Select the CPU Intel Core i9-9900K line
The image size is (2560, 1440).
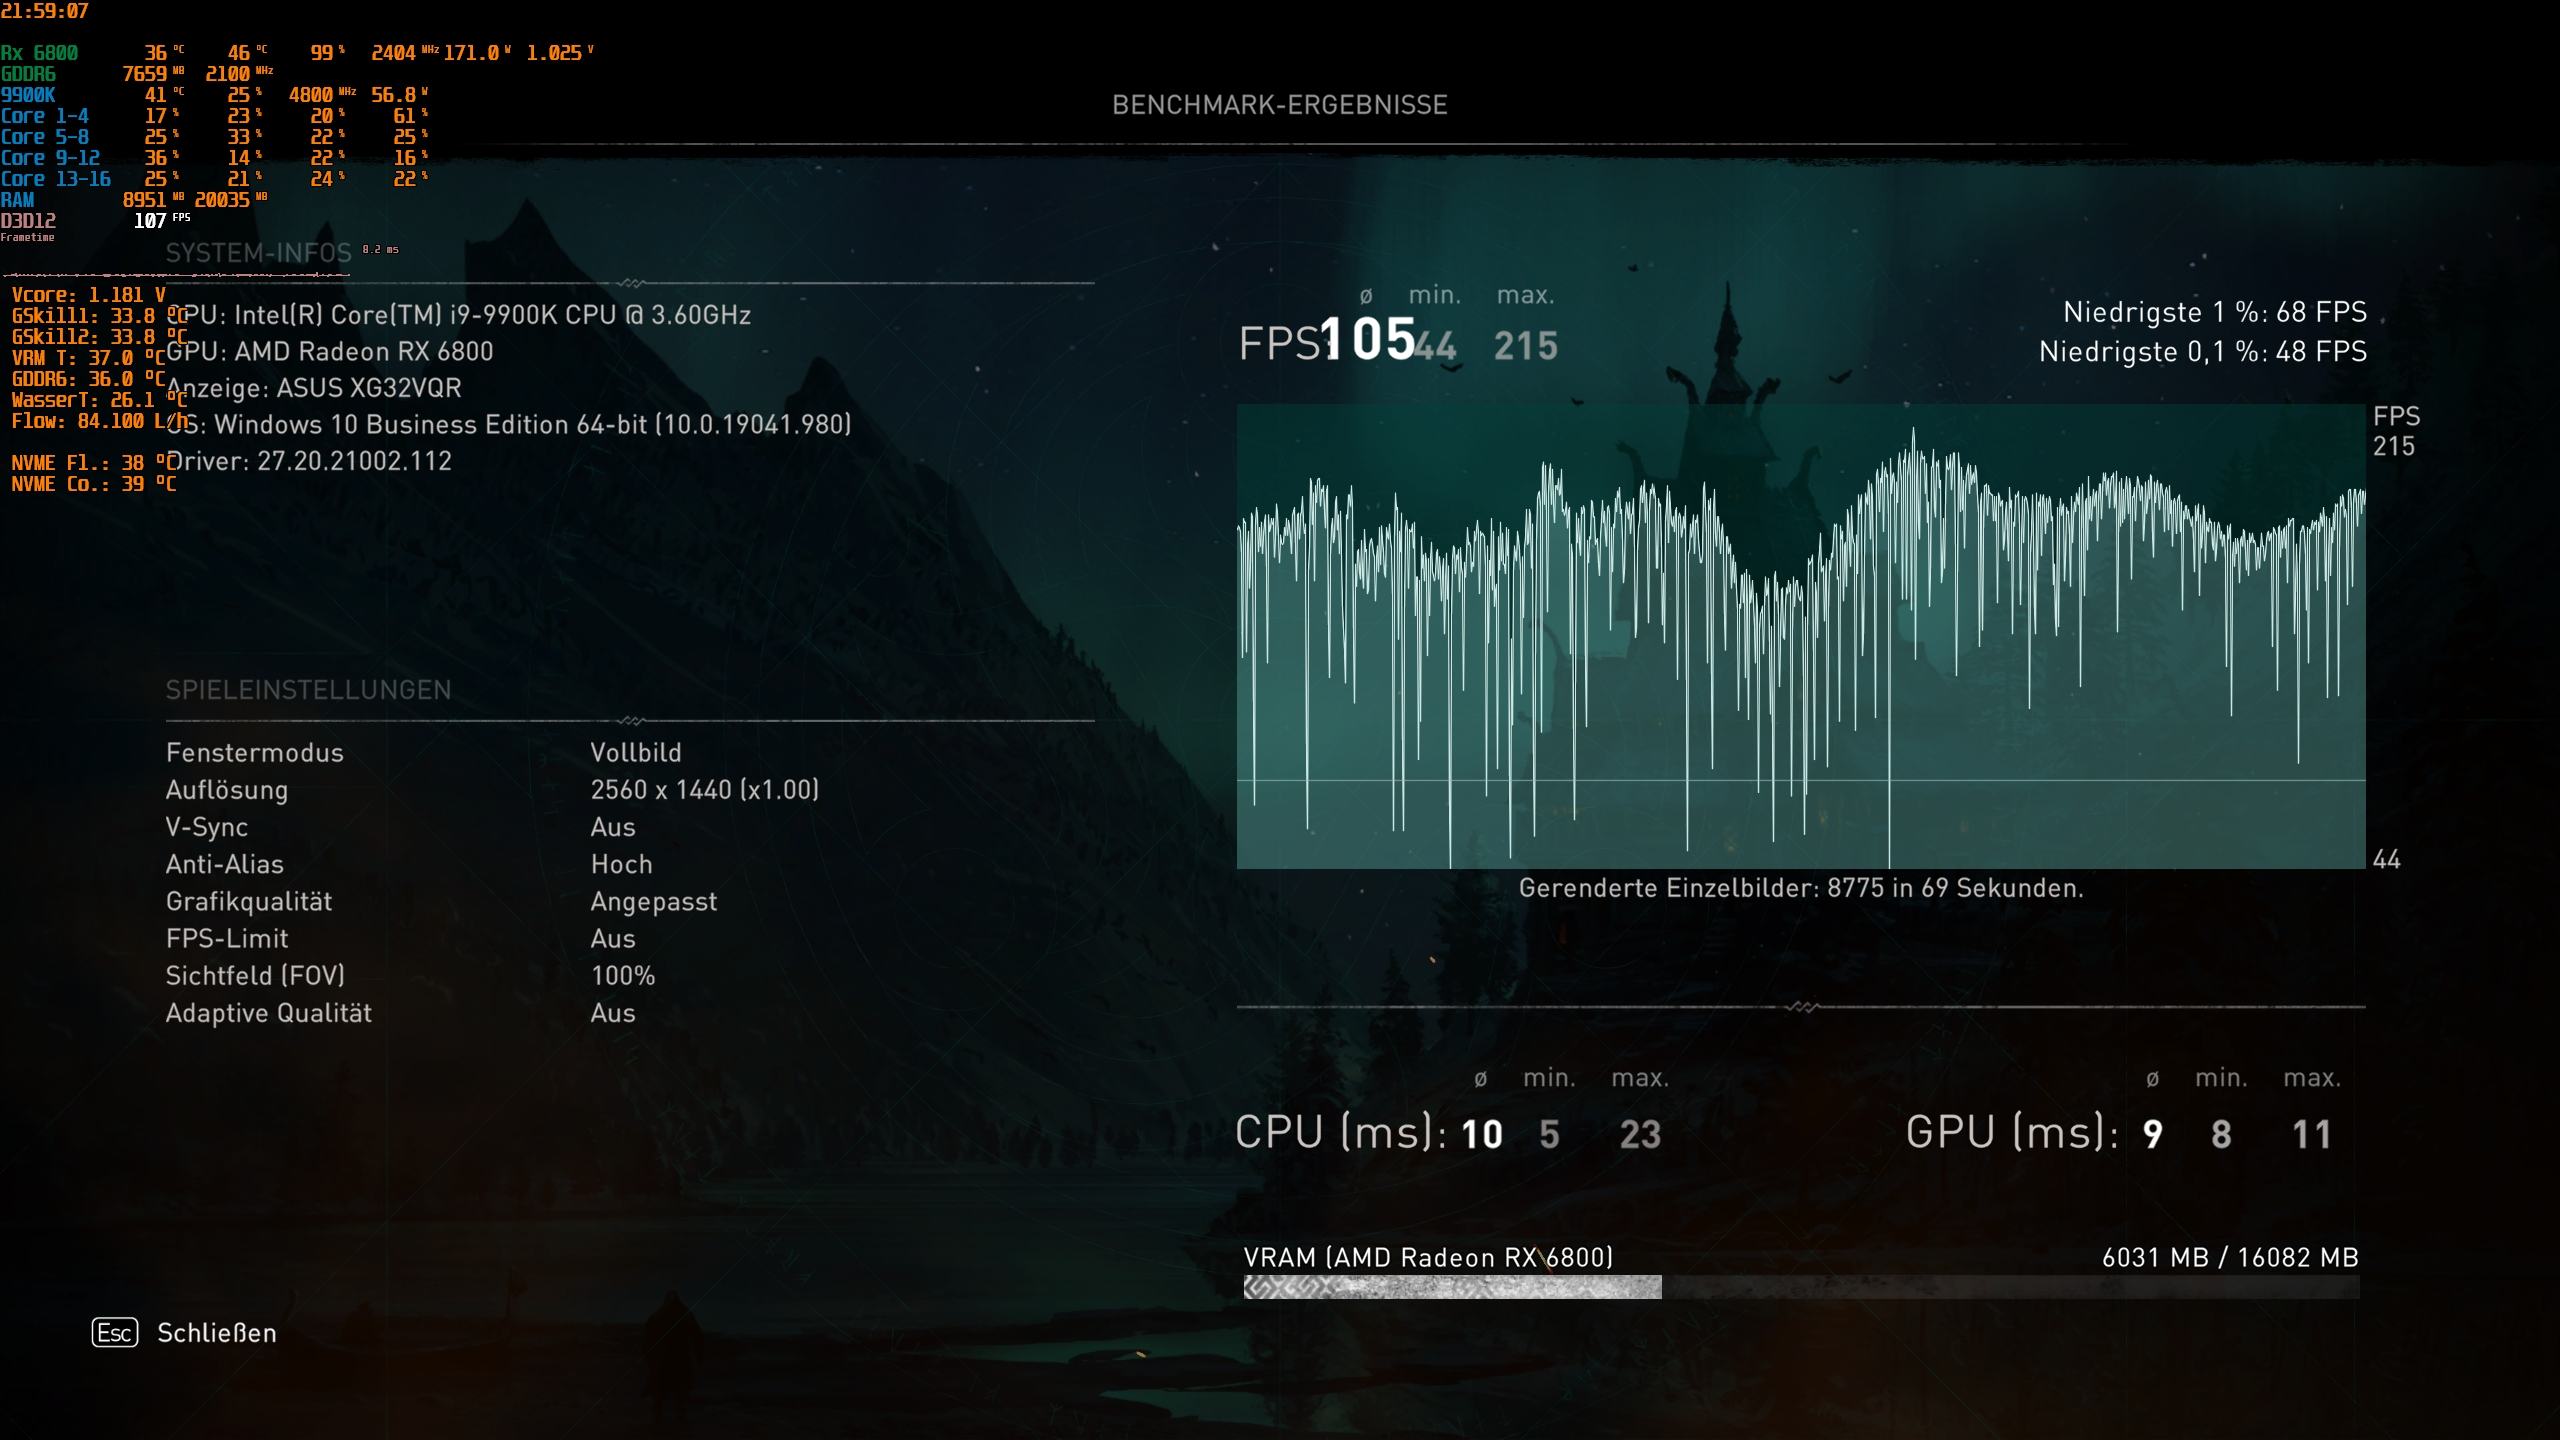pos(459,315)
